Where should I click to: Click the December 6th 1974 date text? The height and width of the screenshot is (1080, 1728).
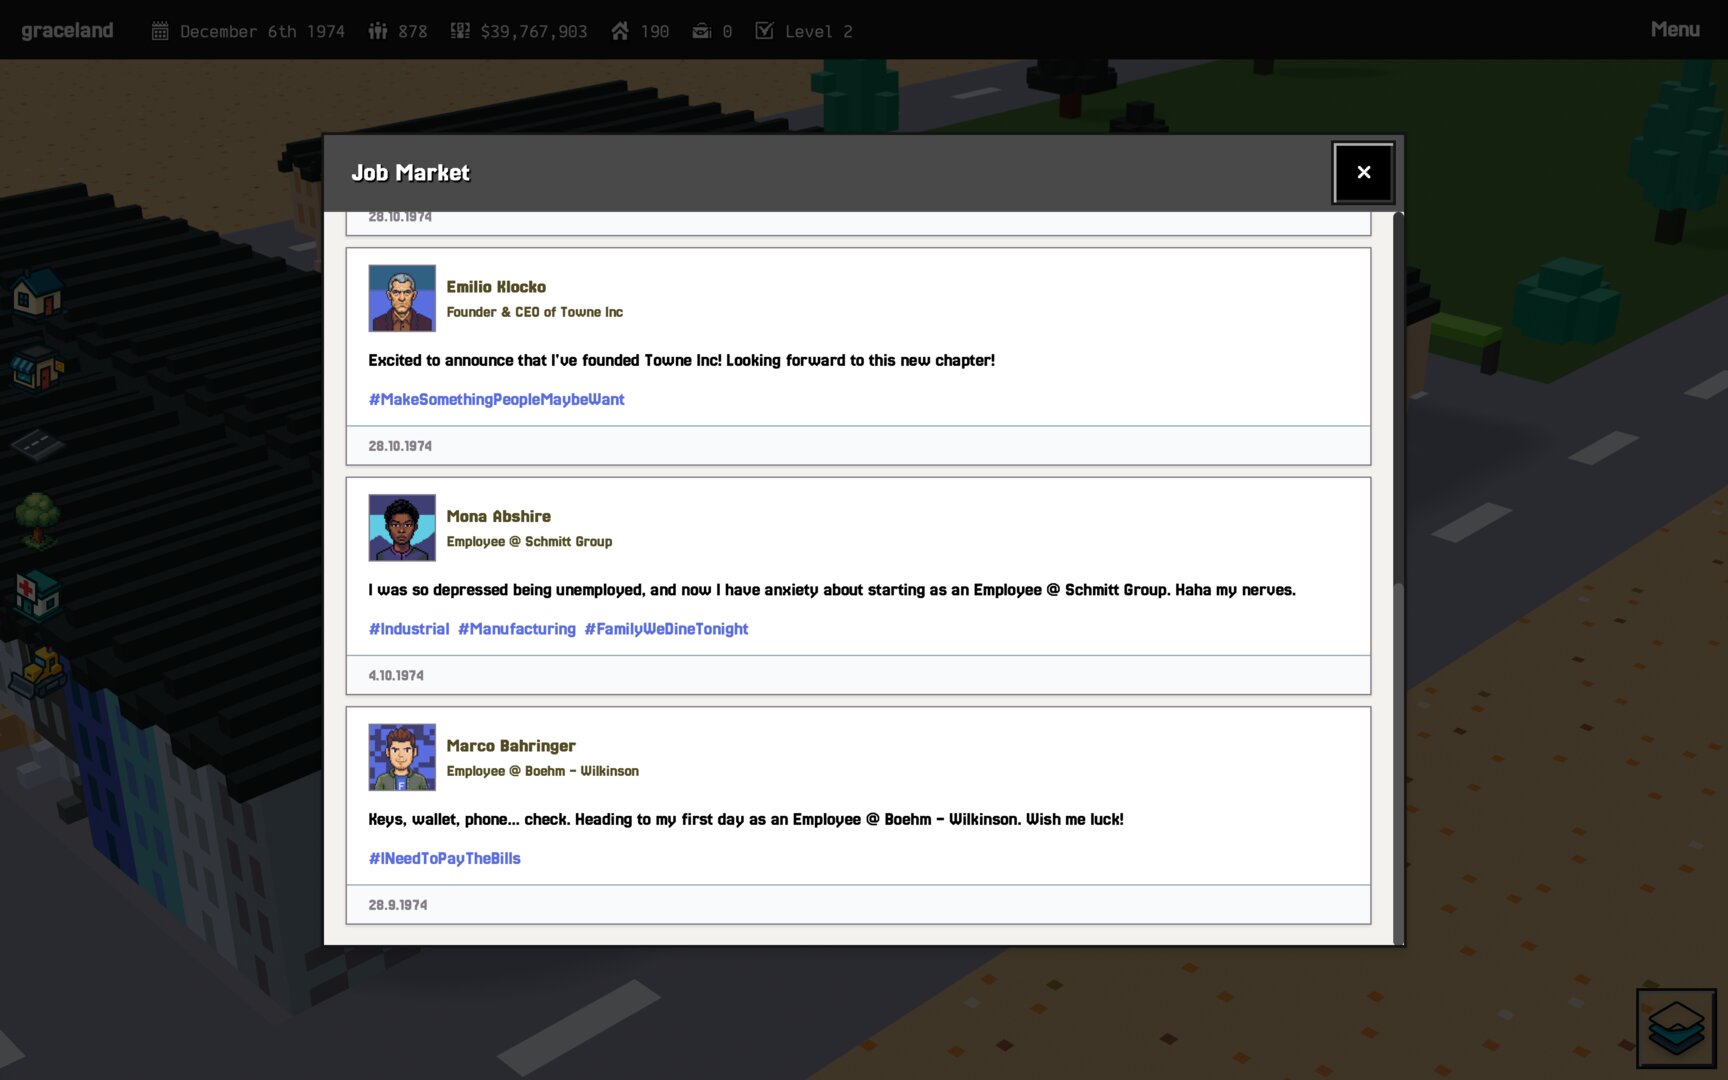pos(262,31)
